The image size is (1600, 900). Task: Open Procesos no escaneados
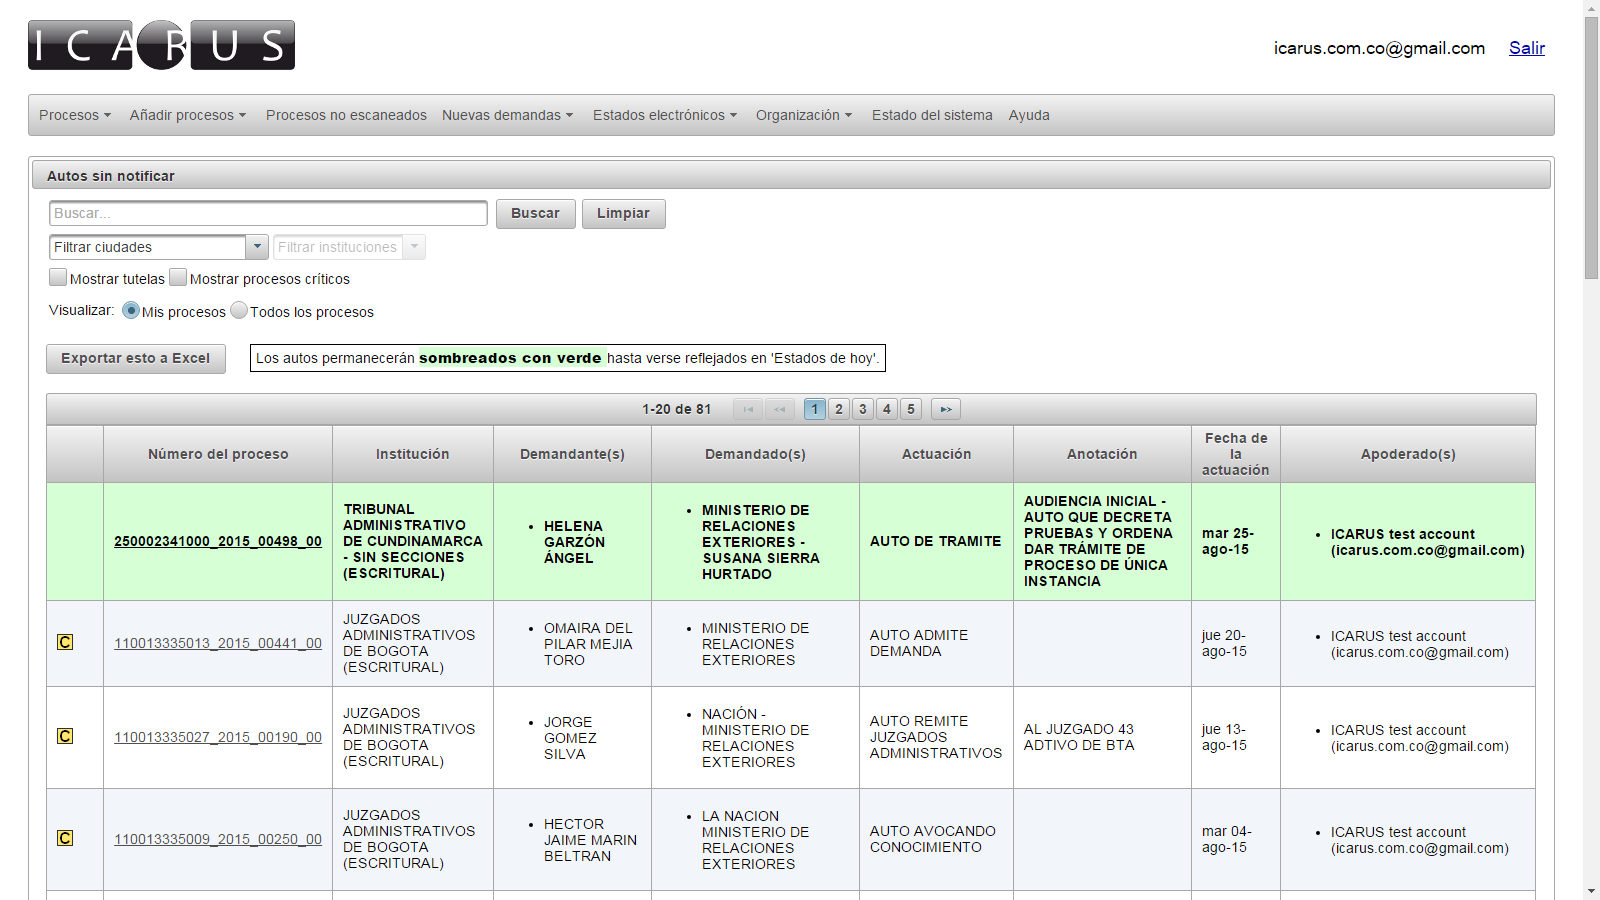346,115
